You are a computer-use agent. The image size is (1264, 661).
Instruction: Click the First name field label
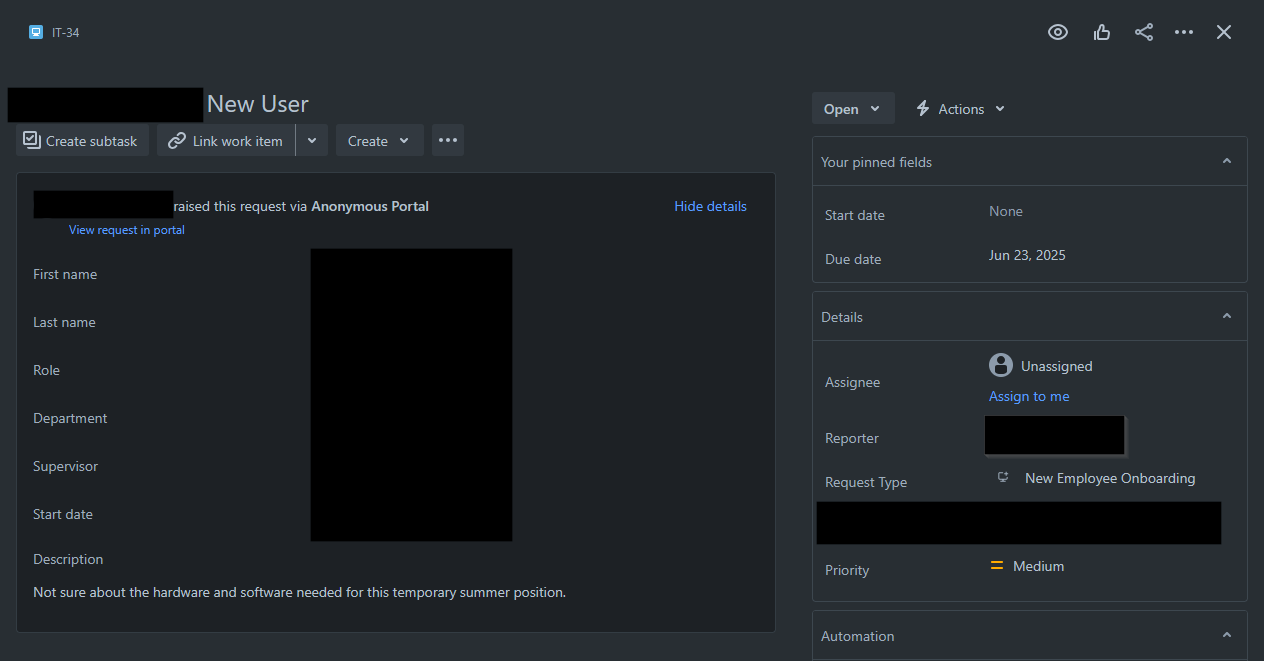point(65,274)
